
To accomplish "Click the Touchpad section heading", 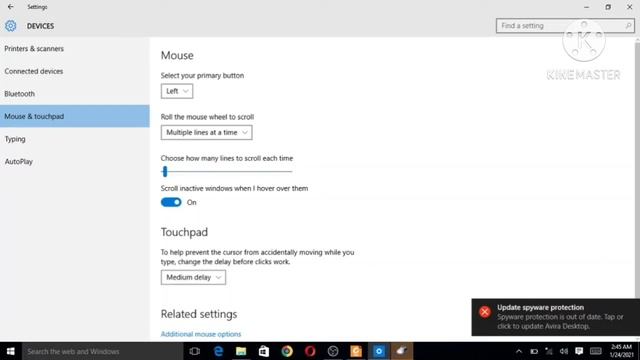I will pyautogui.click(x=184, y=232).
